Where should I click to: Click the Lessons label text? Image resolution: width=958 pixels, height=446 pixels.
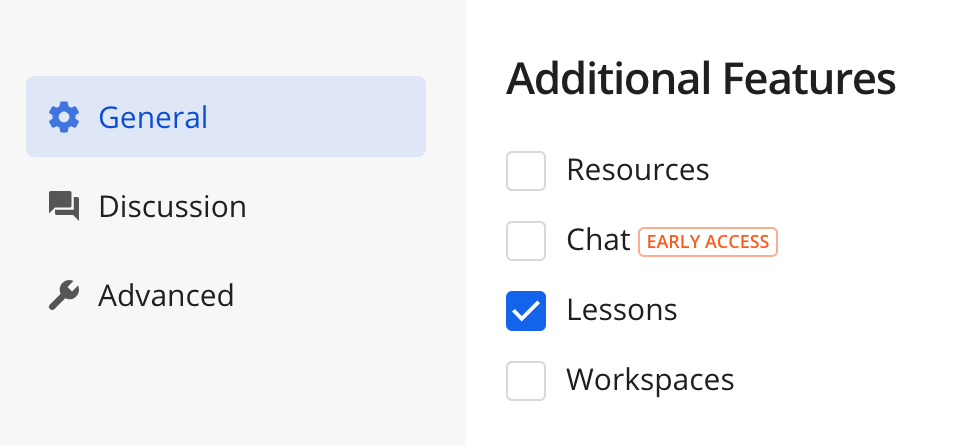click(x=622, y=310)
